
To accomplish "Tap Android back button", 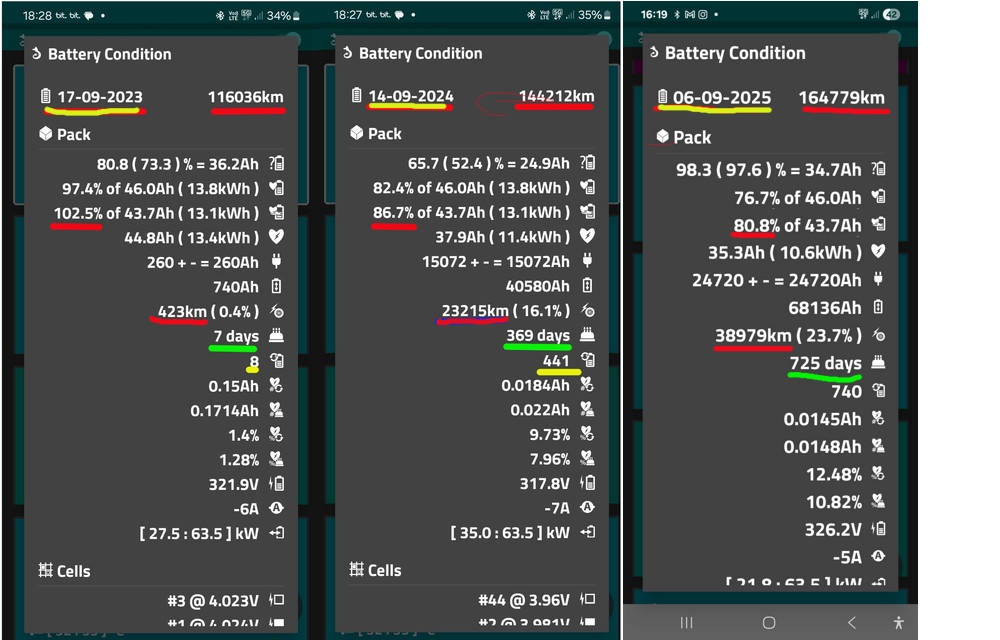I will pyautogui.click(x=852, y=622).
